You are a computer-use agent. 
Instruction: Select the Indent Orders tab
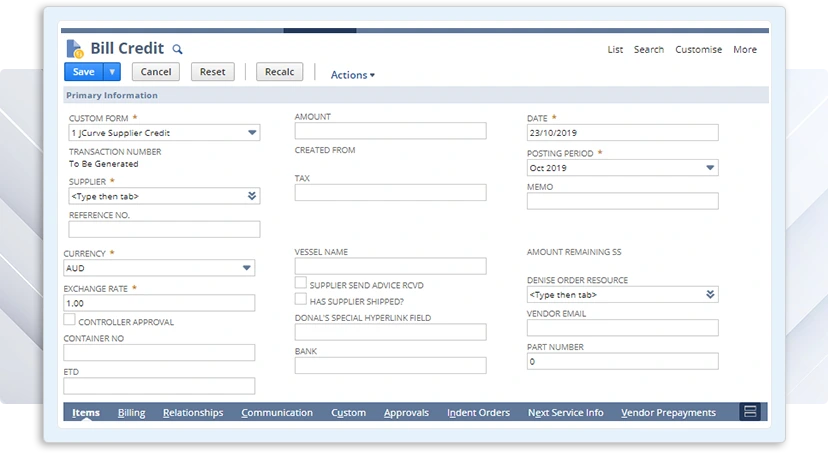(x=478, y=412)
